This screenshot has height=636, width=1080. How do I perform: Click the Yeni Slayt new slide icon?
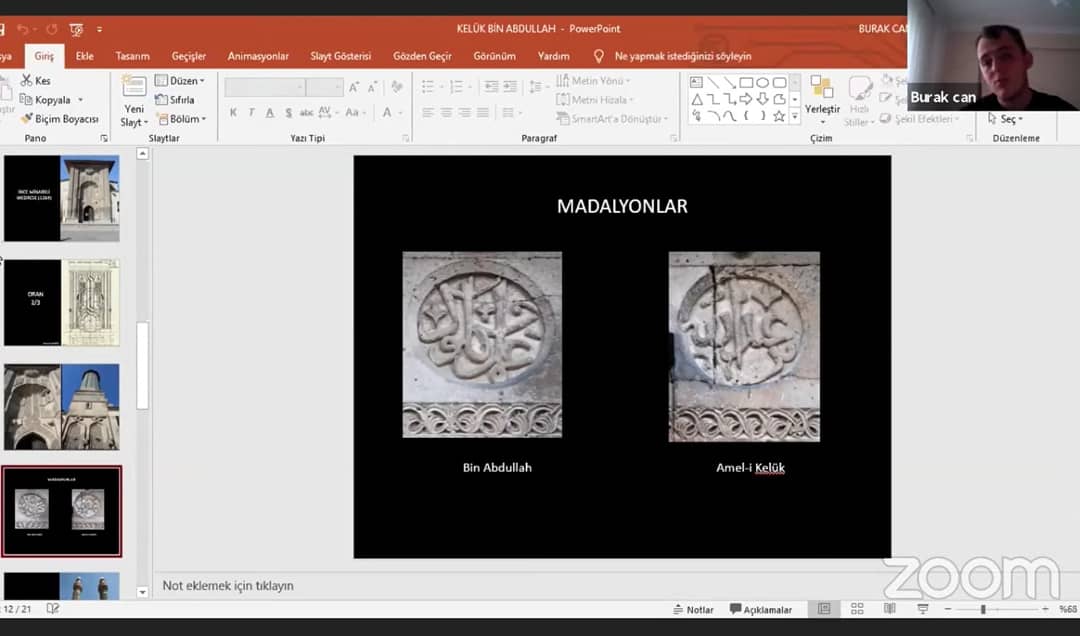pyautogui.click(x=134, y=87)
